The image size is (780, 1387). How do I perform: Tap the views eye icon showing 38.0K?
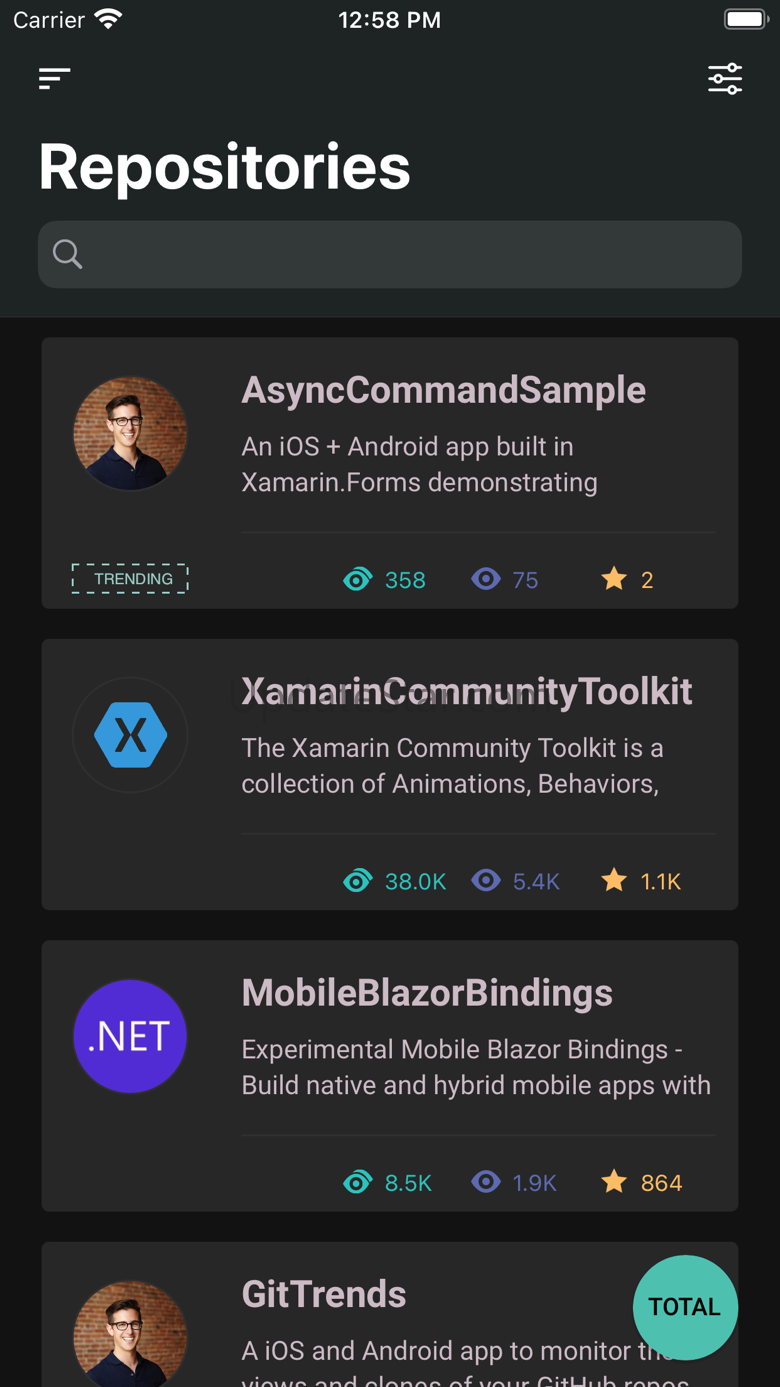point(357,881)
